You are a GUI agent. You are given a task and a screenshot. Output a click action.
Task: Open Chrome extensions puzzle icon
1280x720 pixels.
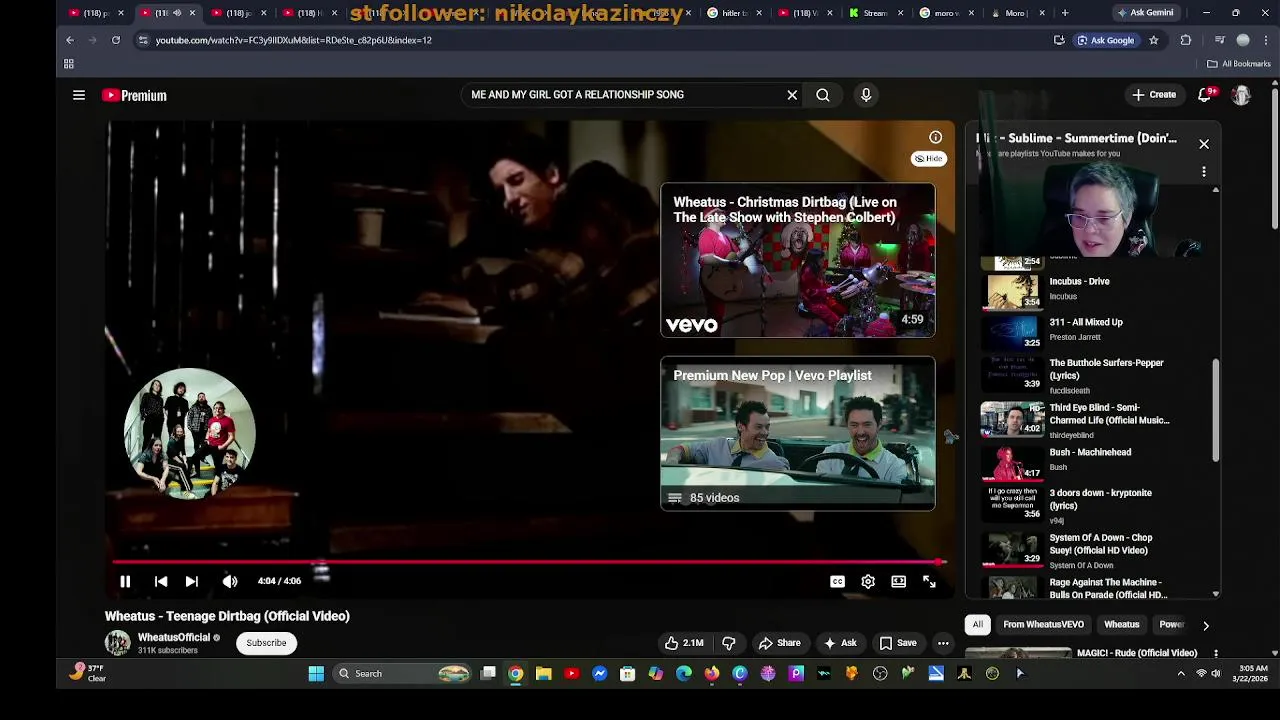point(1186,40)
